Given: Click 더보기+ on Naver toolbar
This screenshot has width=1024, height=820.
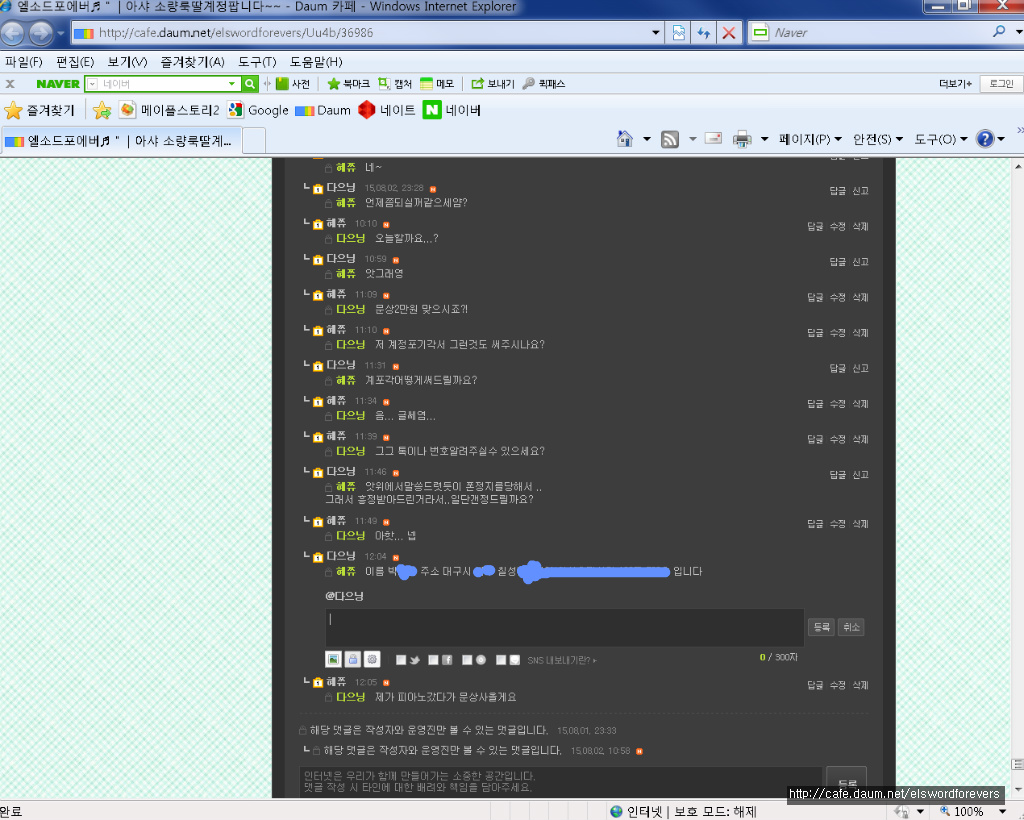Looking at the screenshot, I should tap(955, 84).
